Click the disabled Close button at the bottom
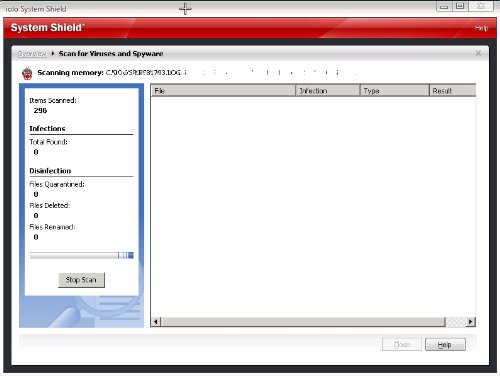 point(402,345)
